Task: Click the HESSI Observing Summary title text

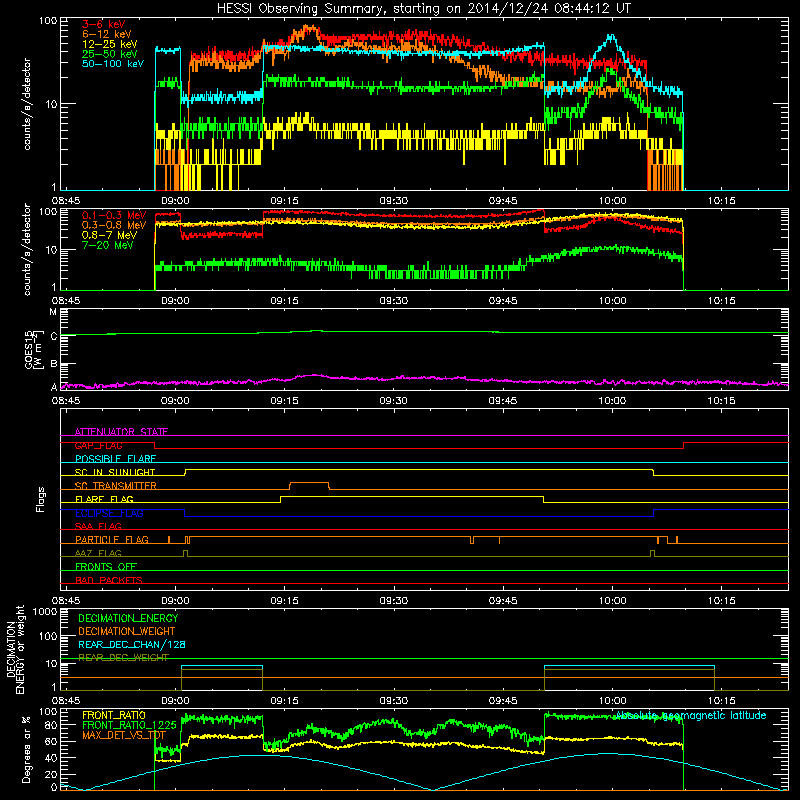Action: coord(423,9)
